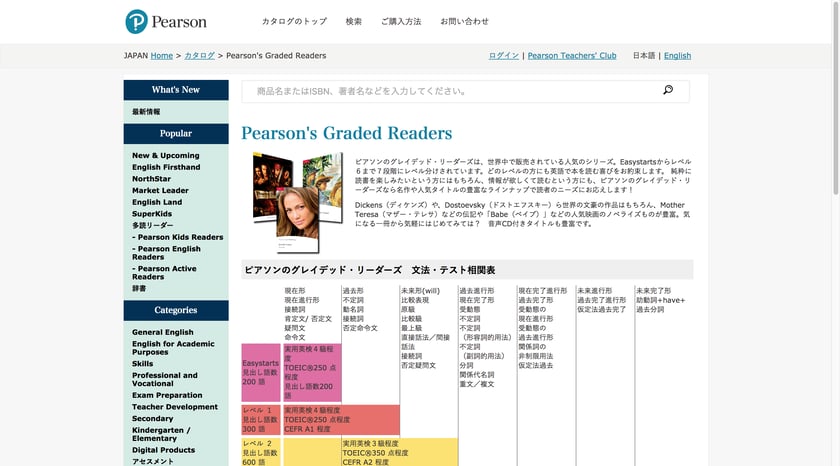Click the Pearson logo icon
Screen dimensions: 840x466
click(136, 21)
